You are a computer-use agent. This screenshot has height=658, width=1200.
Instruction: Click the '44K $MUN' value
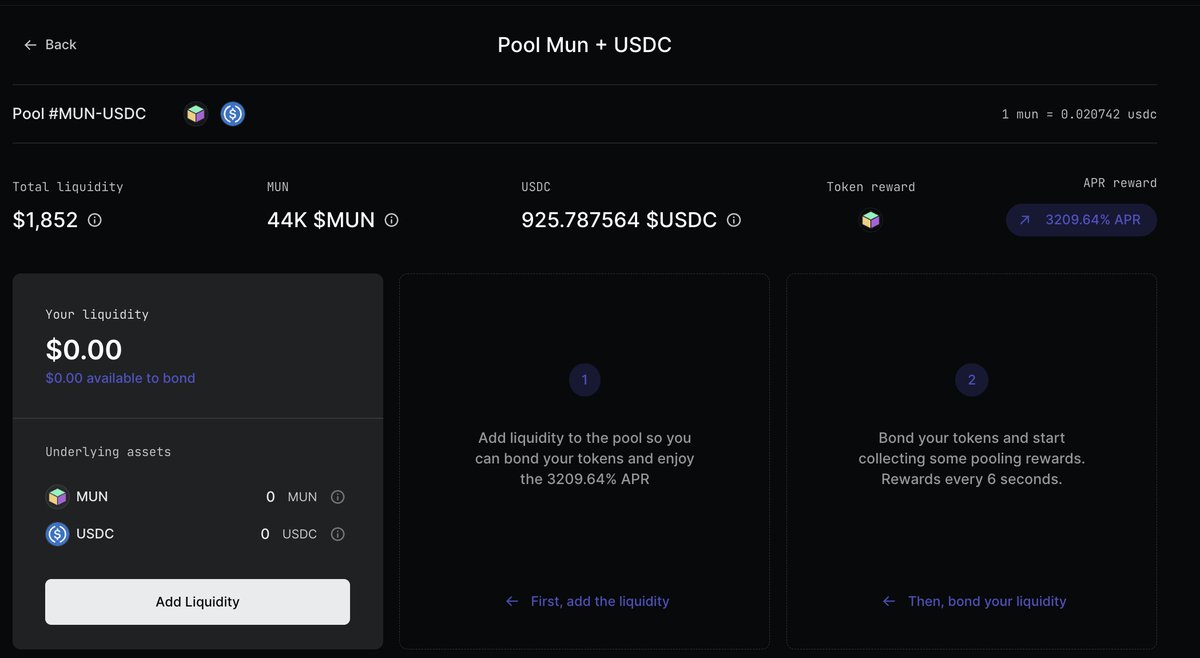[x=321, y=220]
